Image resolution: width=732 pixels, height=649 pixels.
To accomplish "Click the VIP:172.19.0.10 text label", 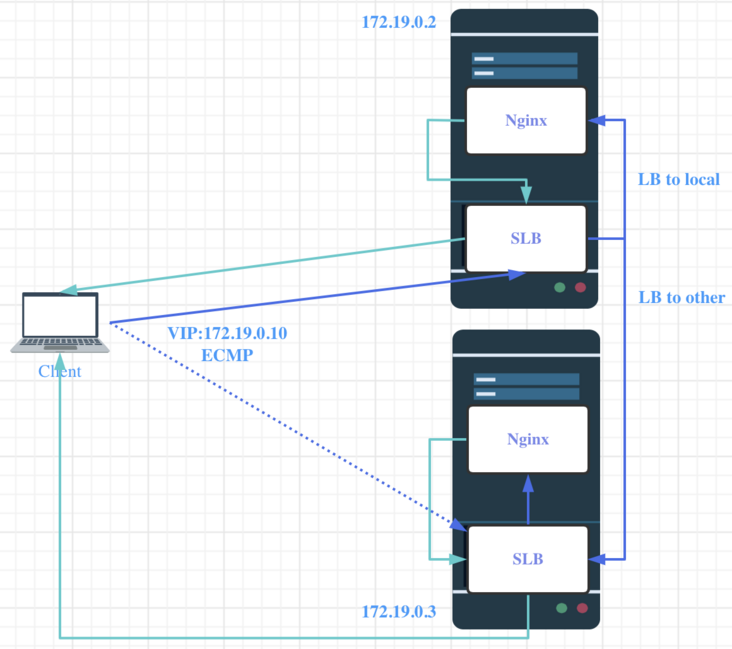I will (x=227, y=333).
